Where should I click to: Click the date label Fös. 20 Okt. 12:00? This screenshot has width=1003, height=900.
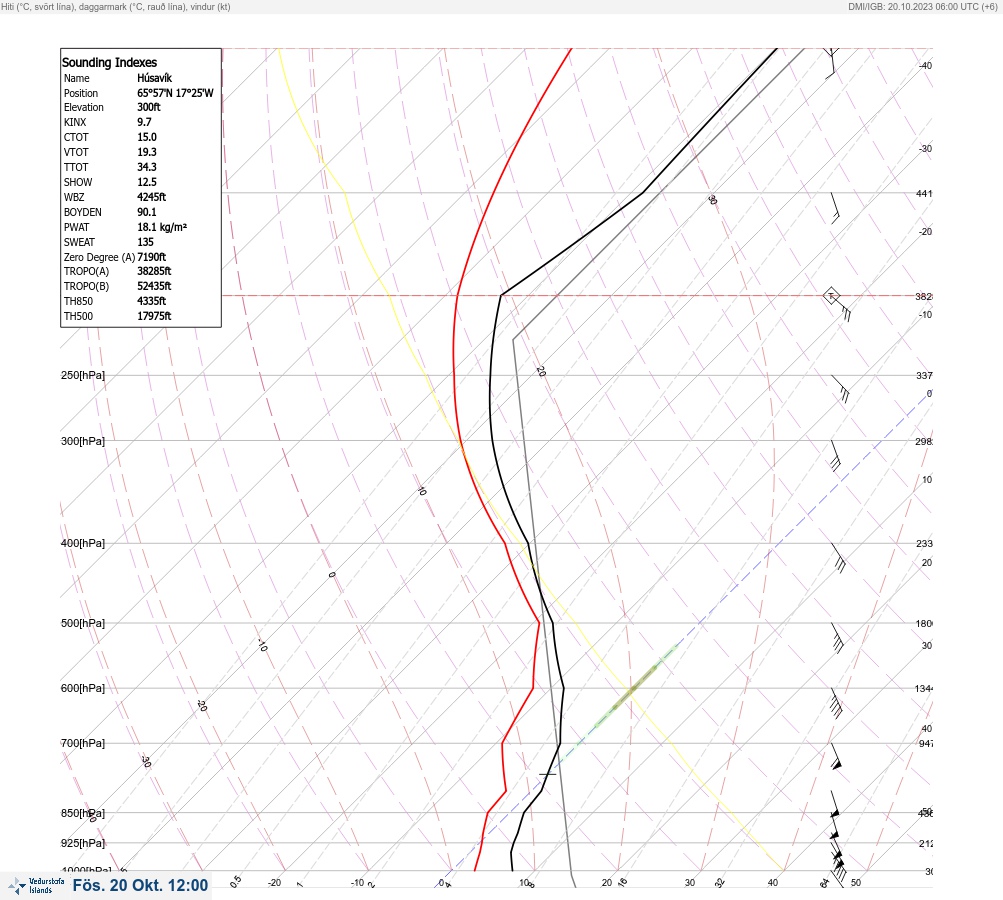click(x=140, y=885)
